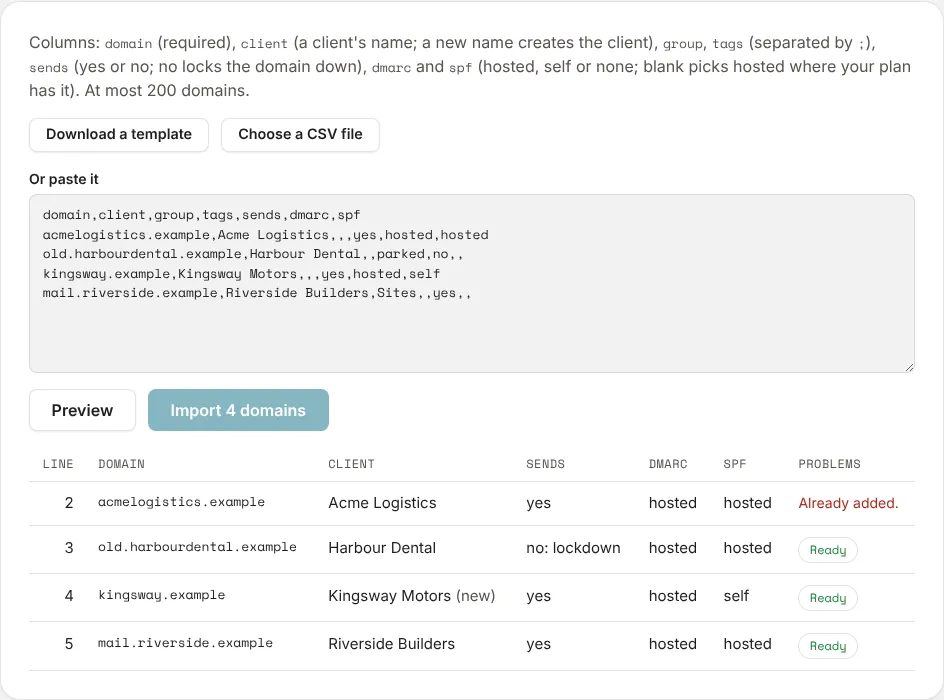
Task: Click the self SPF value for kingsway.example
Action: (736, 596)
